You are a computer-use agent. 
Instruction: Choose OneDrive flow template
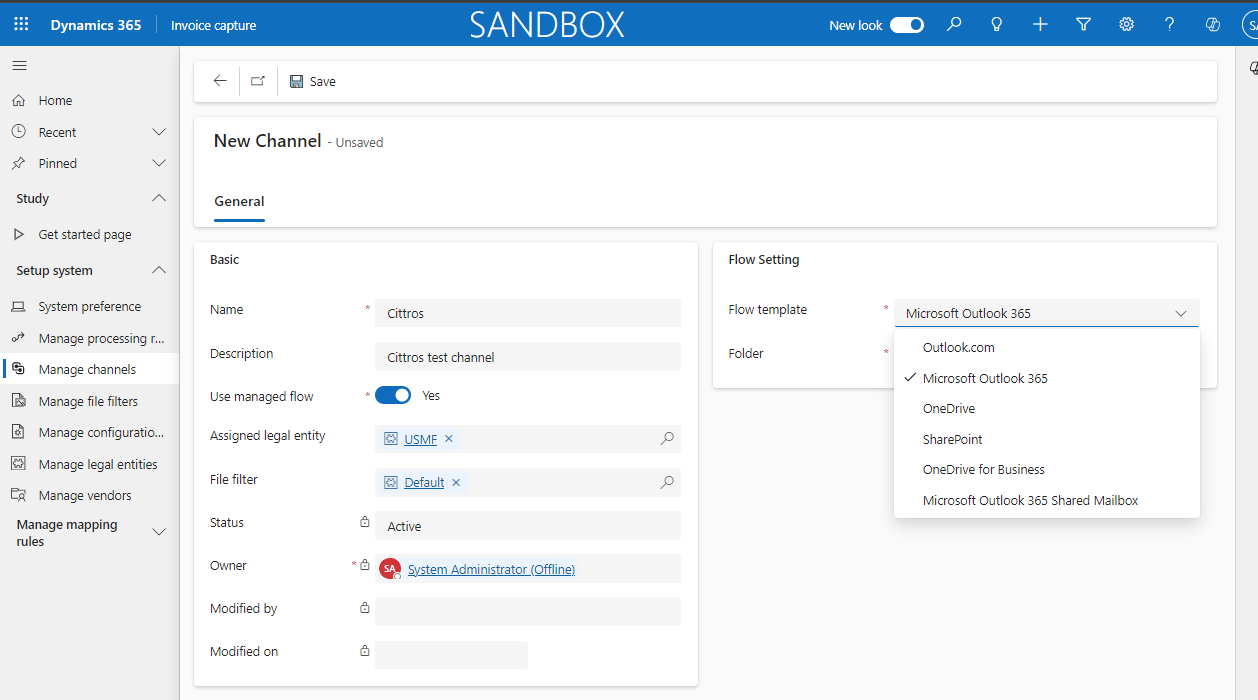[1047, 409]
